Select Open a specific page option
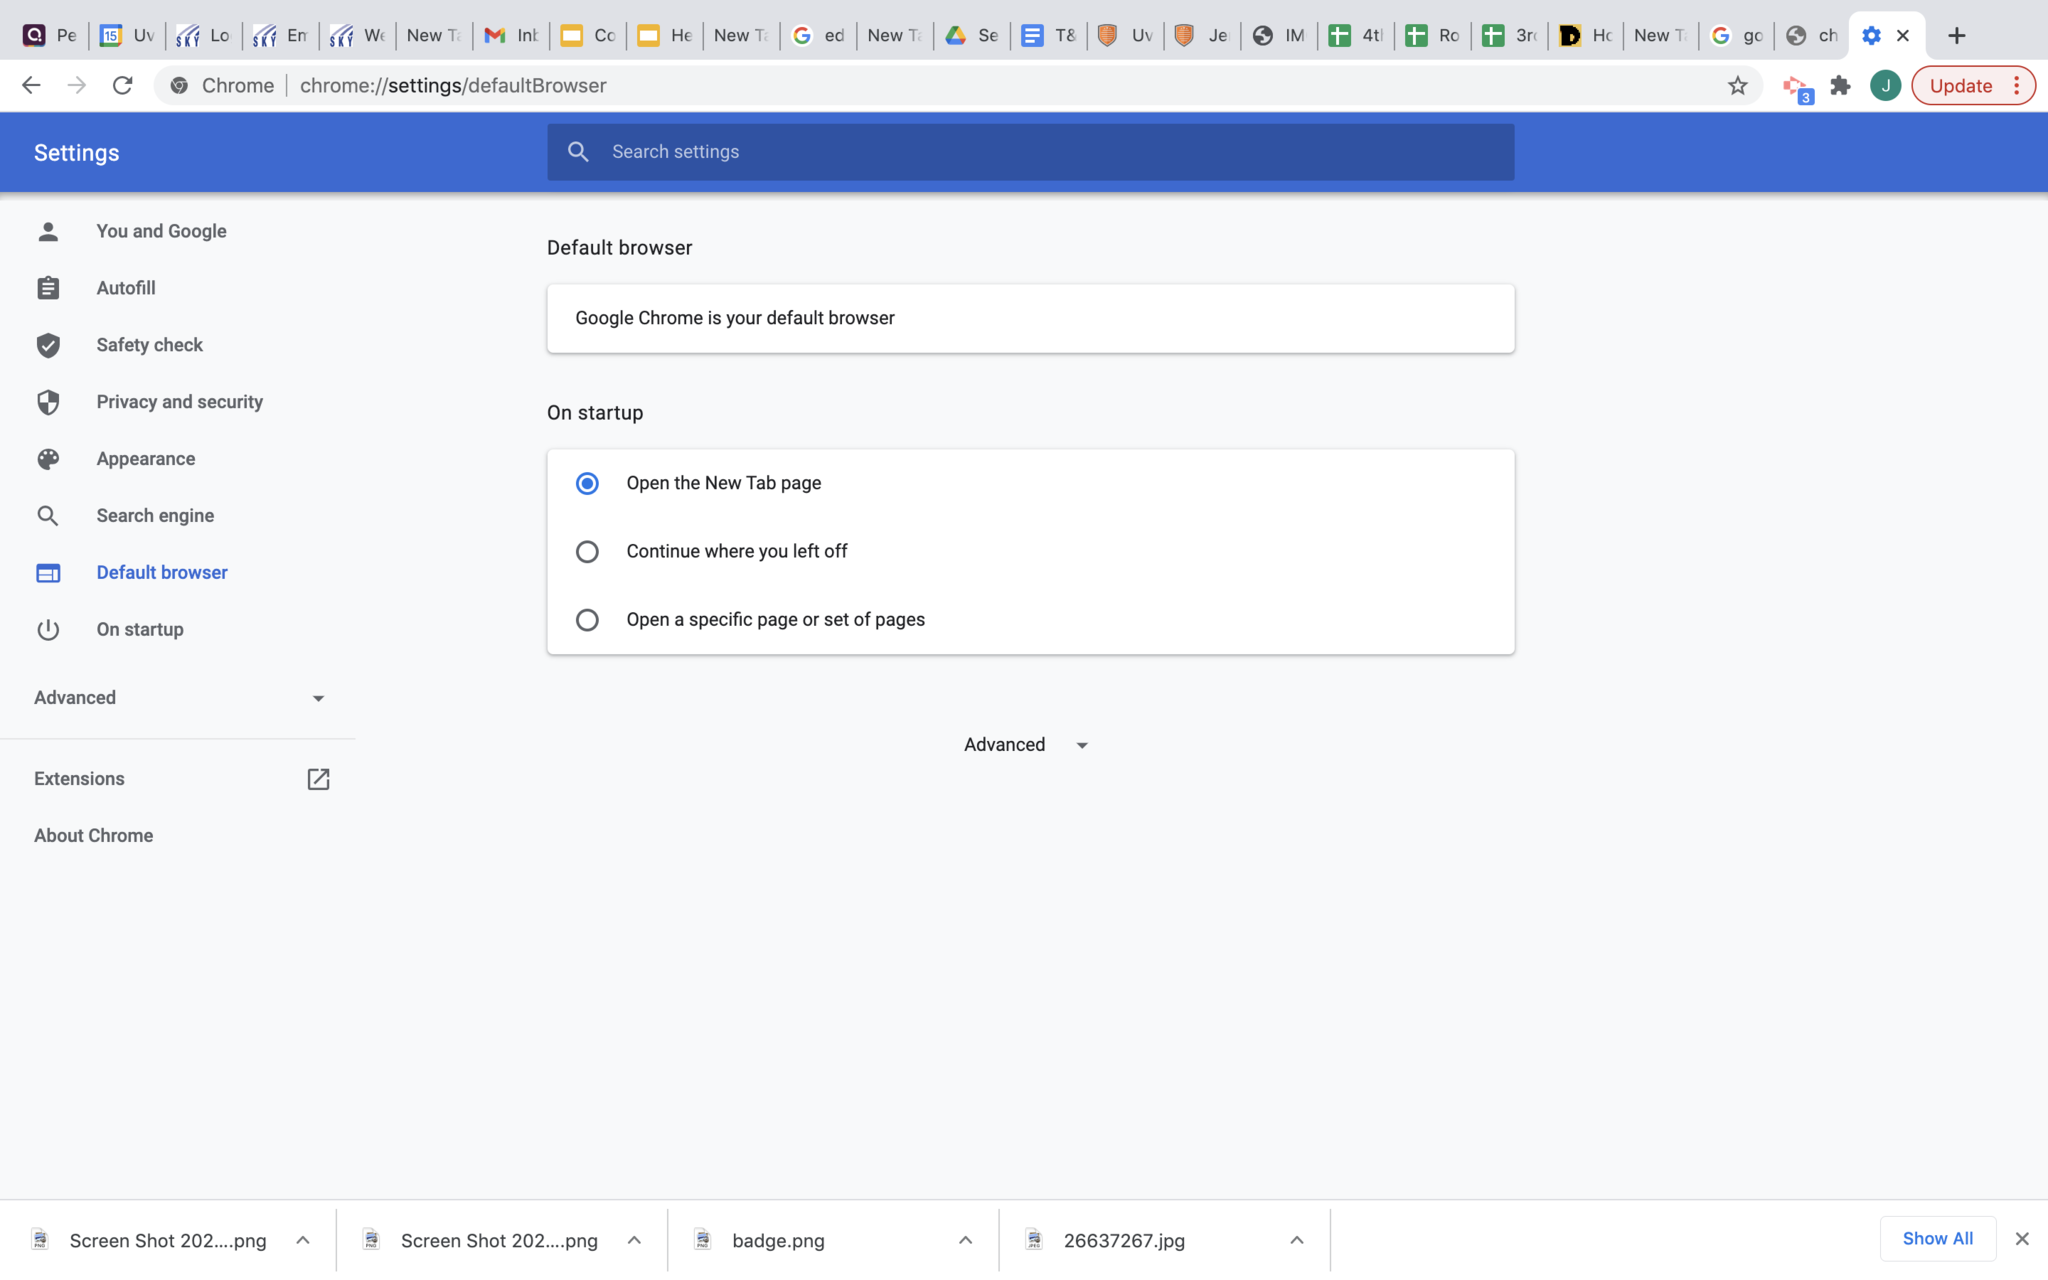Screen dimensions: 2048x1280 click(x=587, y=620)
